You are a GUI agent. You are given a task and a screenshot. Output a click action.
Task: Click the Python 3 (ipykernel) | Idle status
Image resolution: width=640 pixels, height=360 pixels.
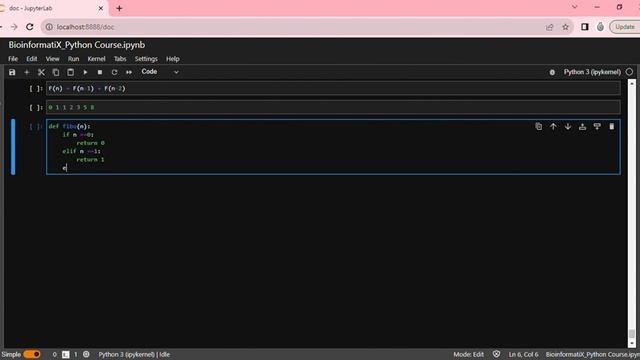coord(134,354)
